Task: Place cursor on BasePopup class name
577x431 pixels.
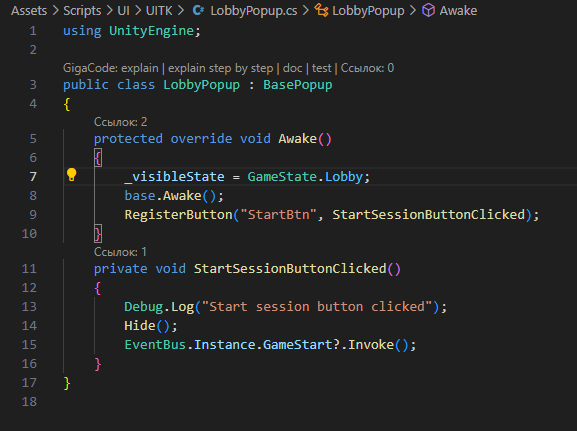Action: [x=297, y=85]
